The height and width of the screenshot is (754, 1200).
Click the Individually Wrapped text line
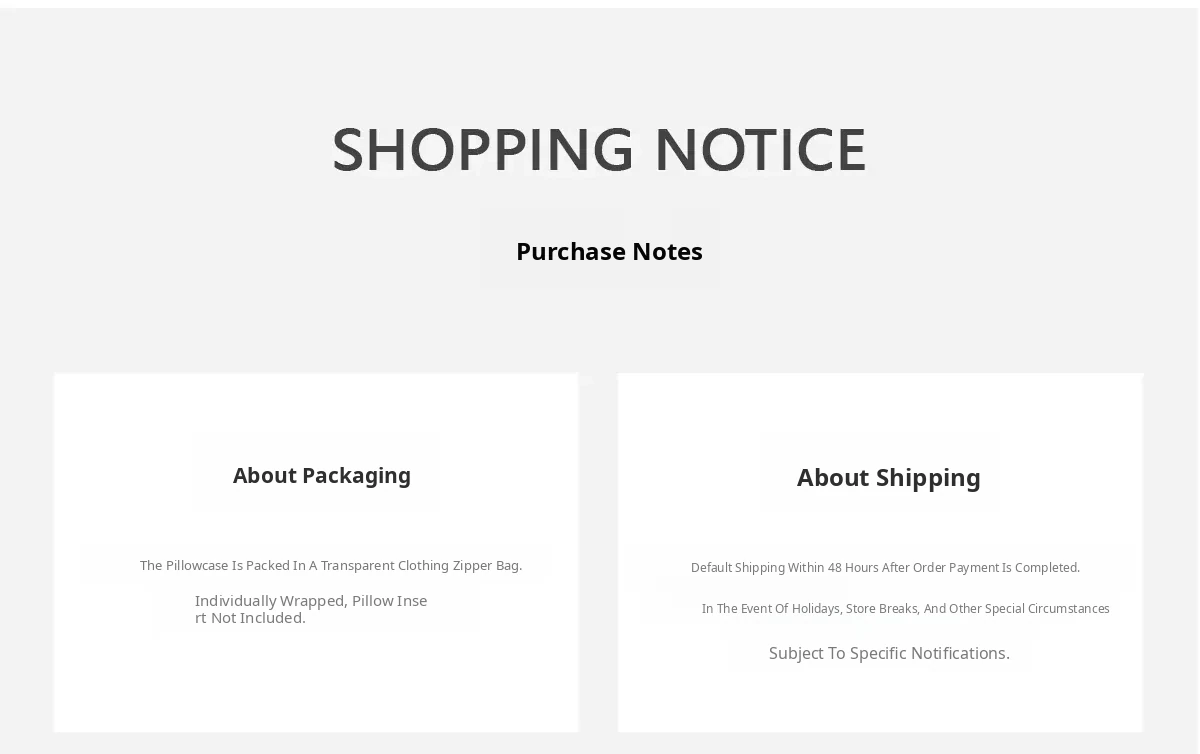pos(311,609)
